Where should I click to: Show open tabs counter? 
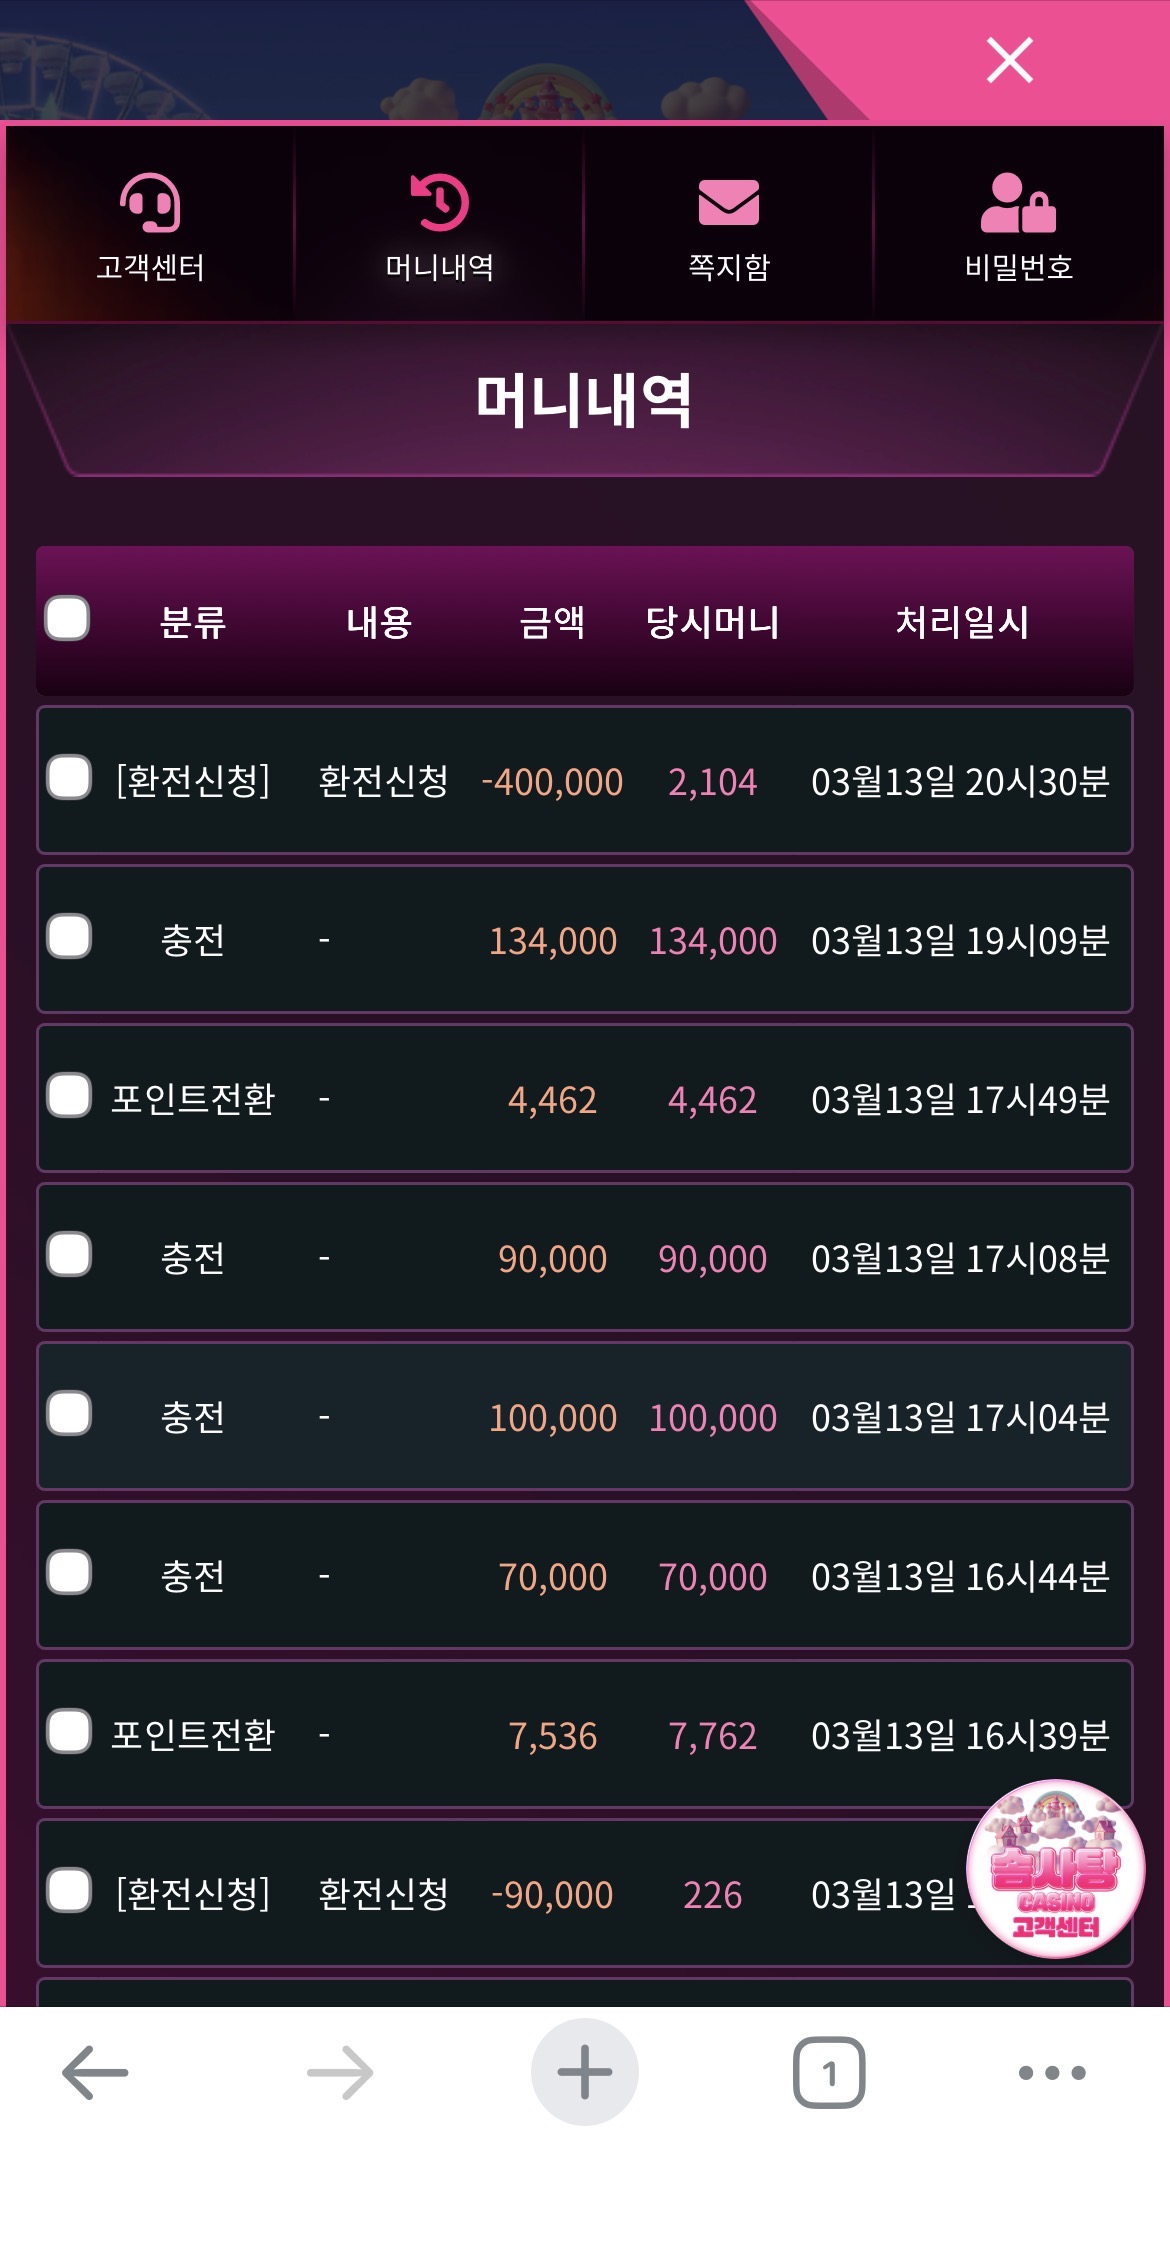(829, 2072)
